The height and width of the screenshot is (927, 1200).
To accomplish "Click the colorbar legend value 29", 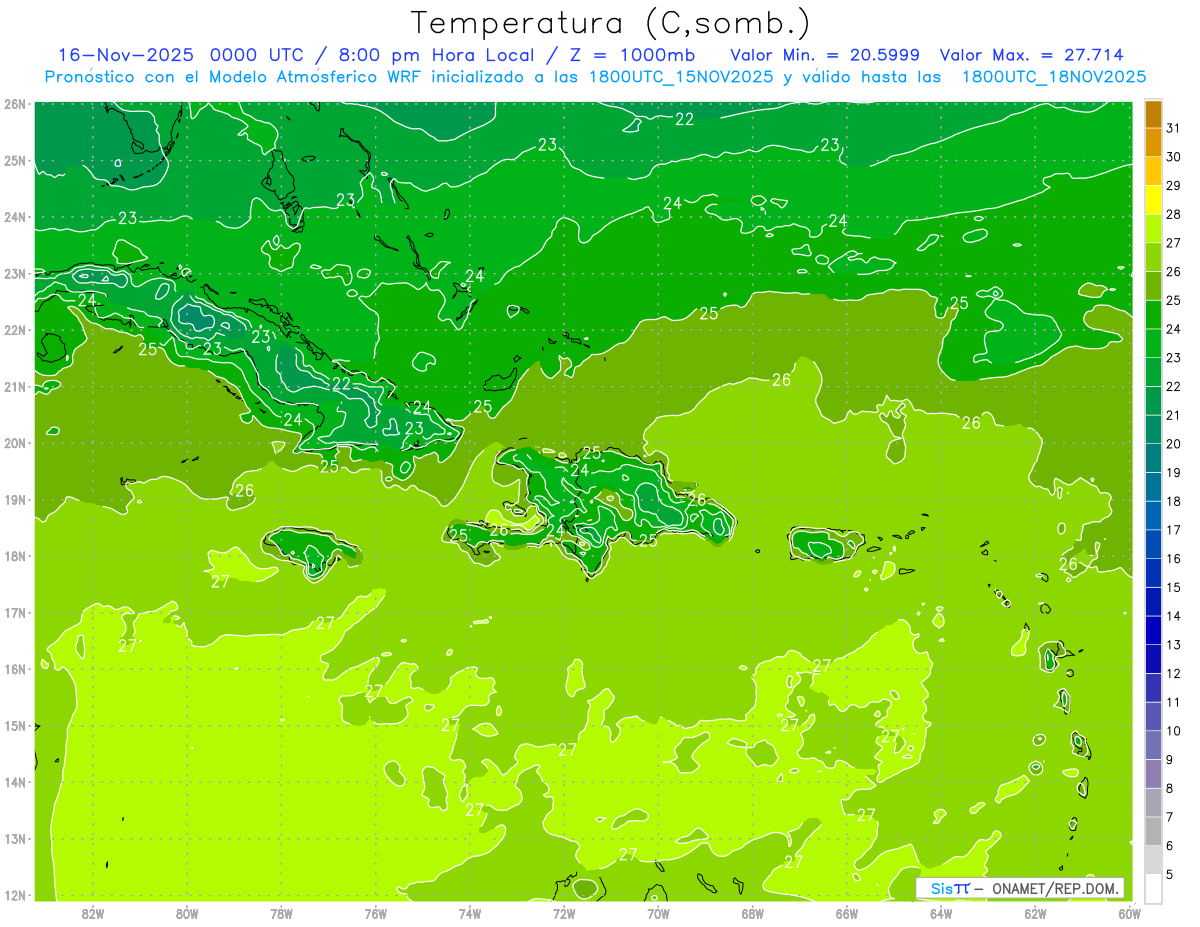I will tap(1173, 186).
